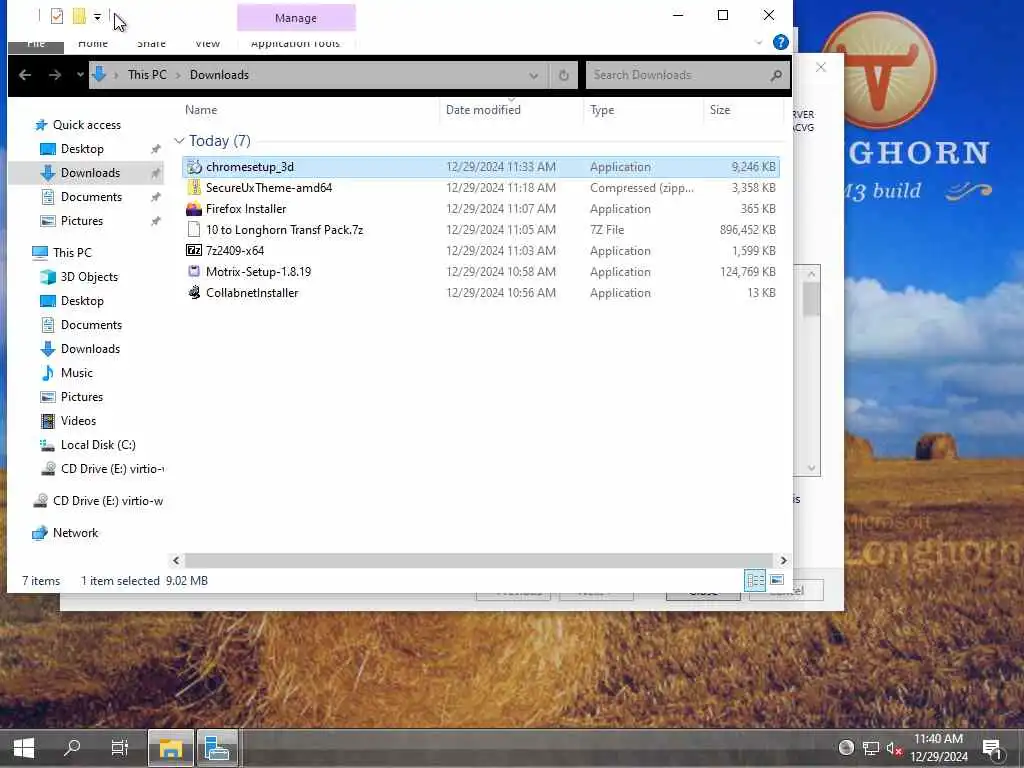Open the Windows Start menu

pyautogui.click(x=24, y=748)
